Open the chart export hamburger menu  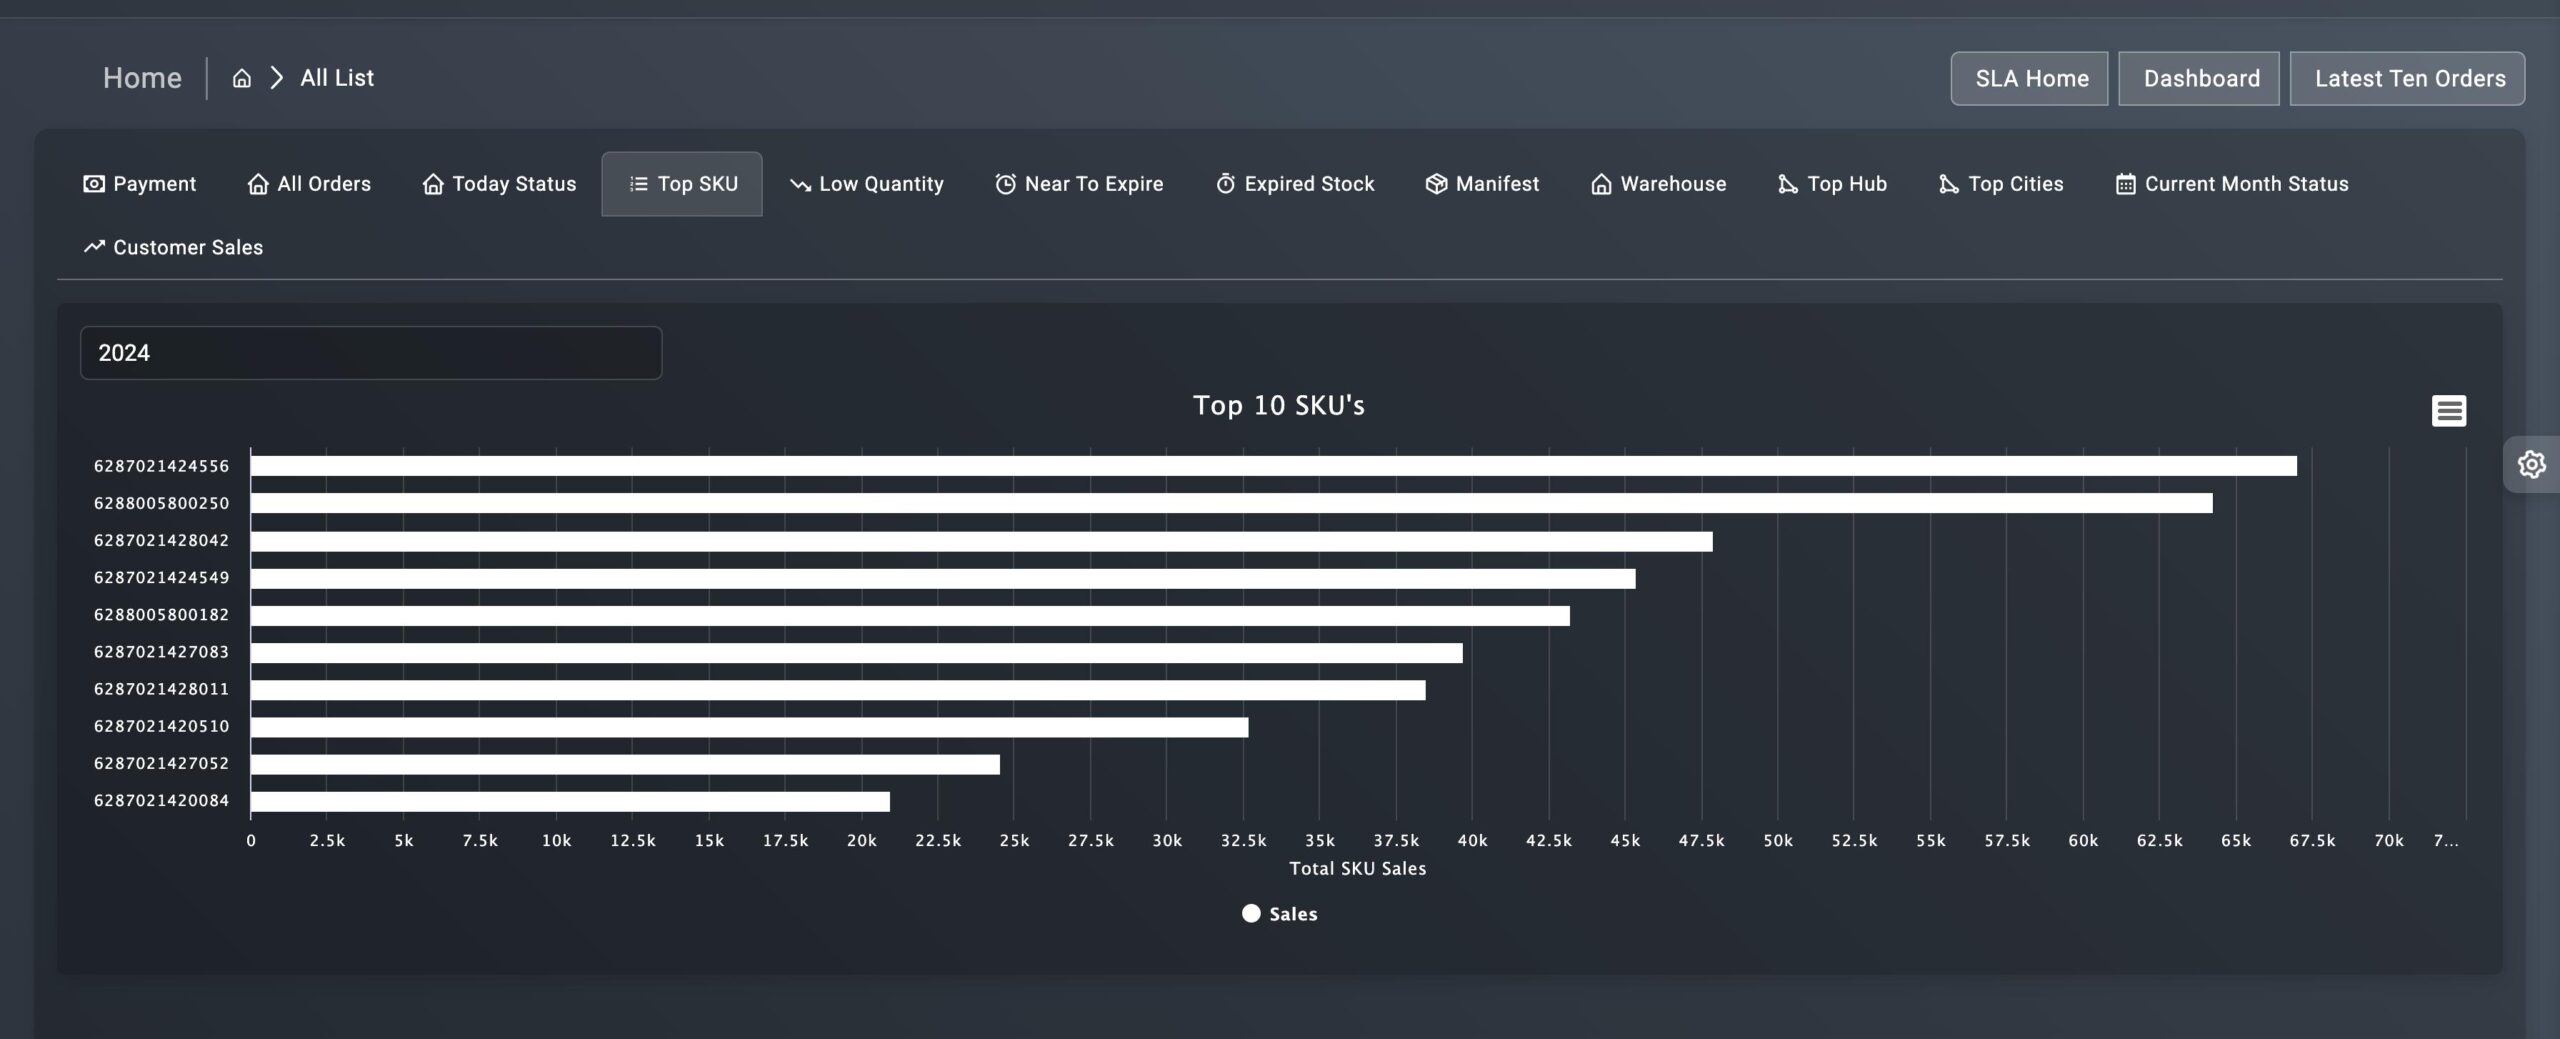(x=2447, y=410)
